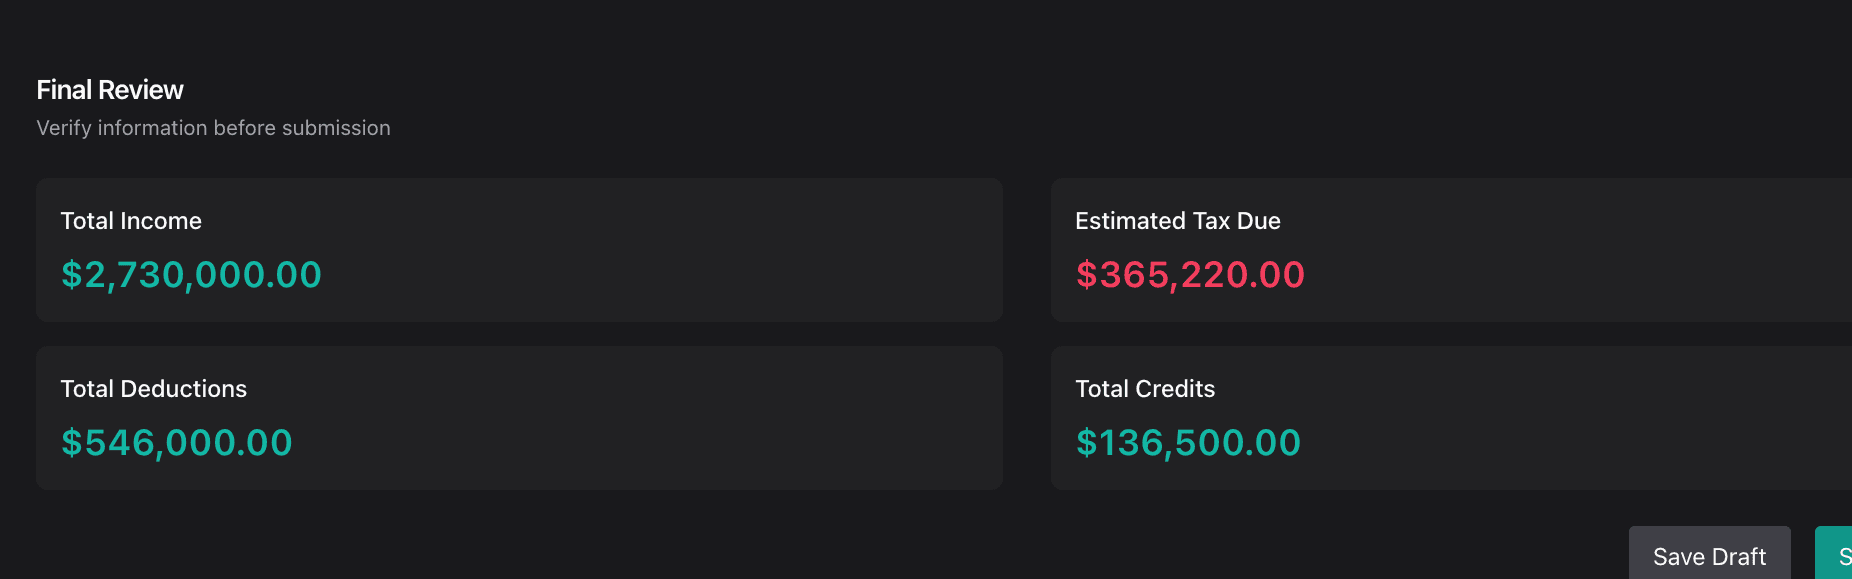Click the Total Deductions label
Screen dimensions: 1852x579
[153, 389]
